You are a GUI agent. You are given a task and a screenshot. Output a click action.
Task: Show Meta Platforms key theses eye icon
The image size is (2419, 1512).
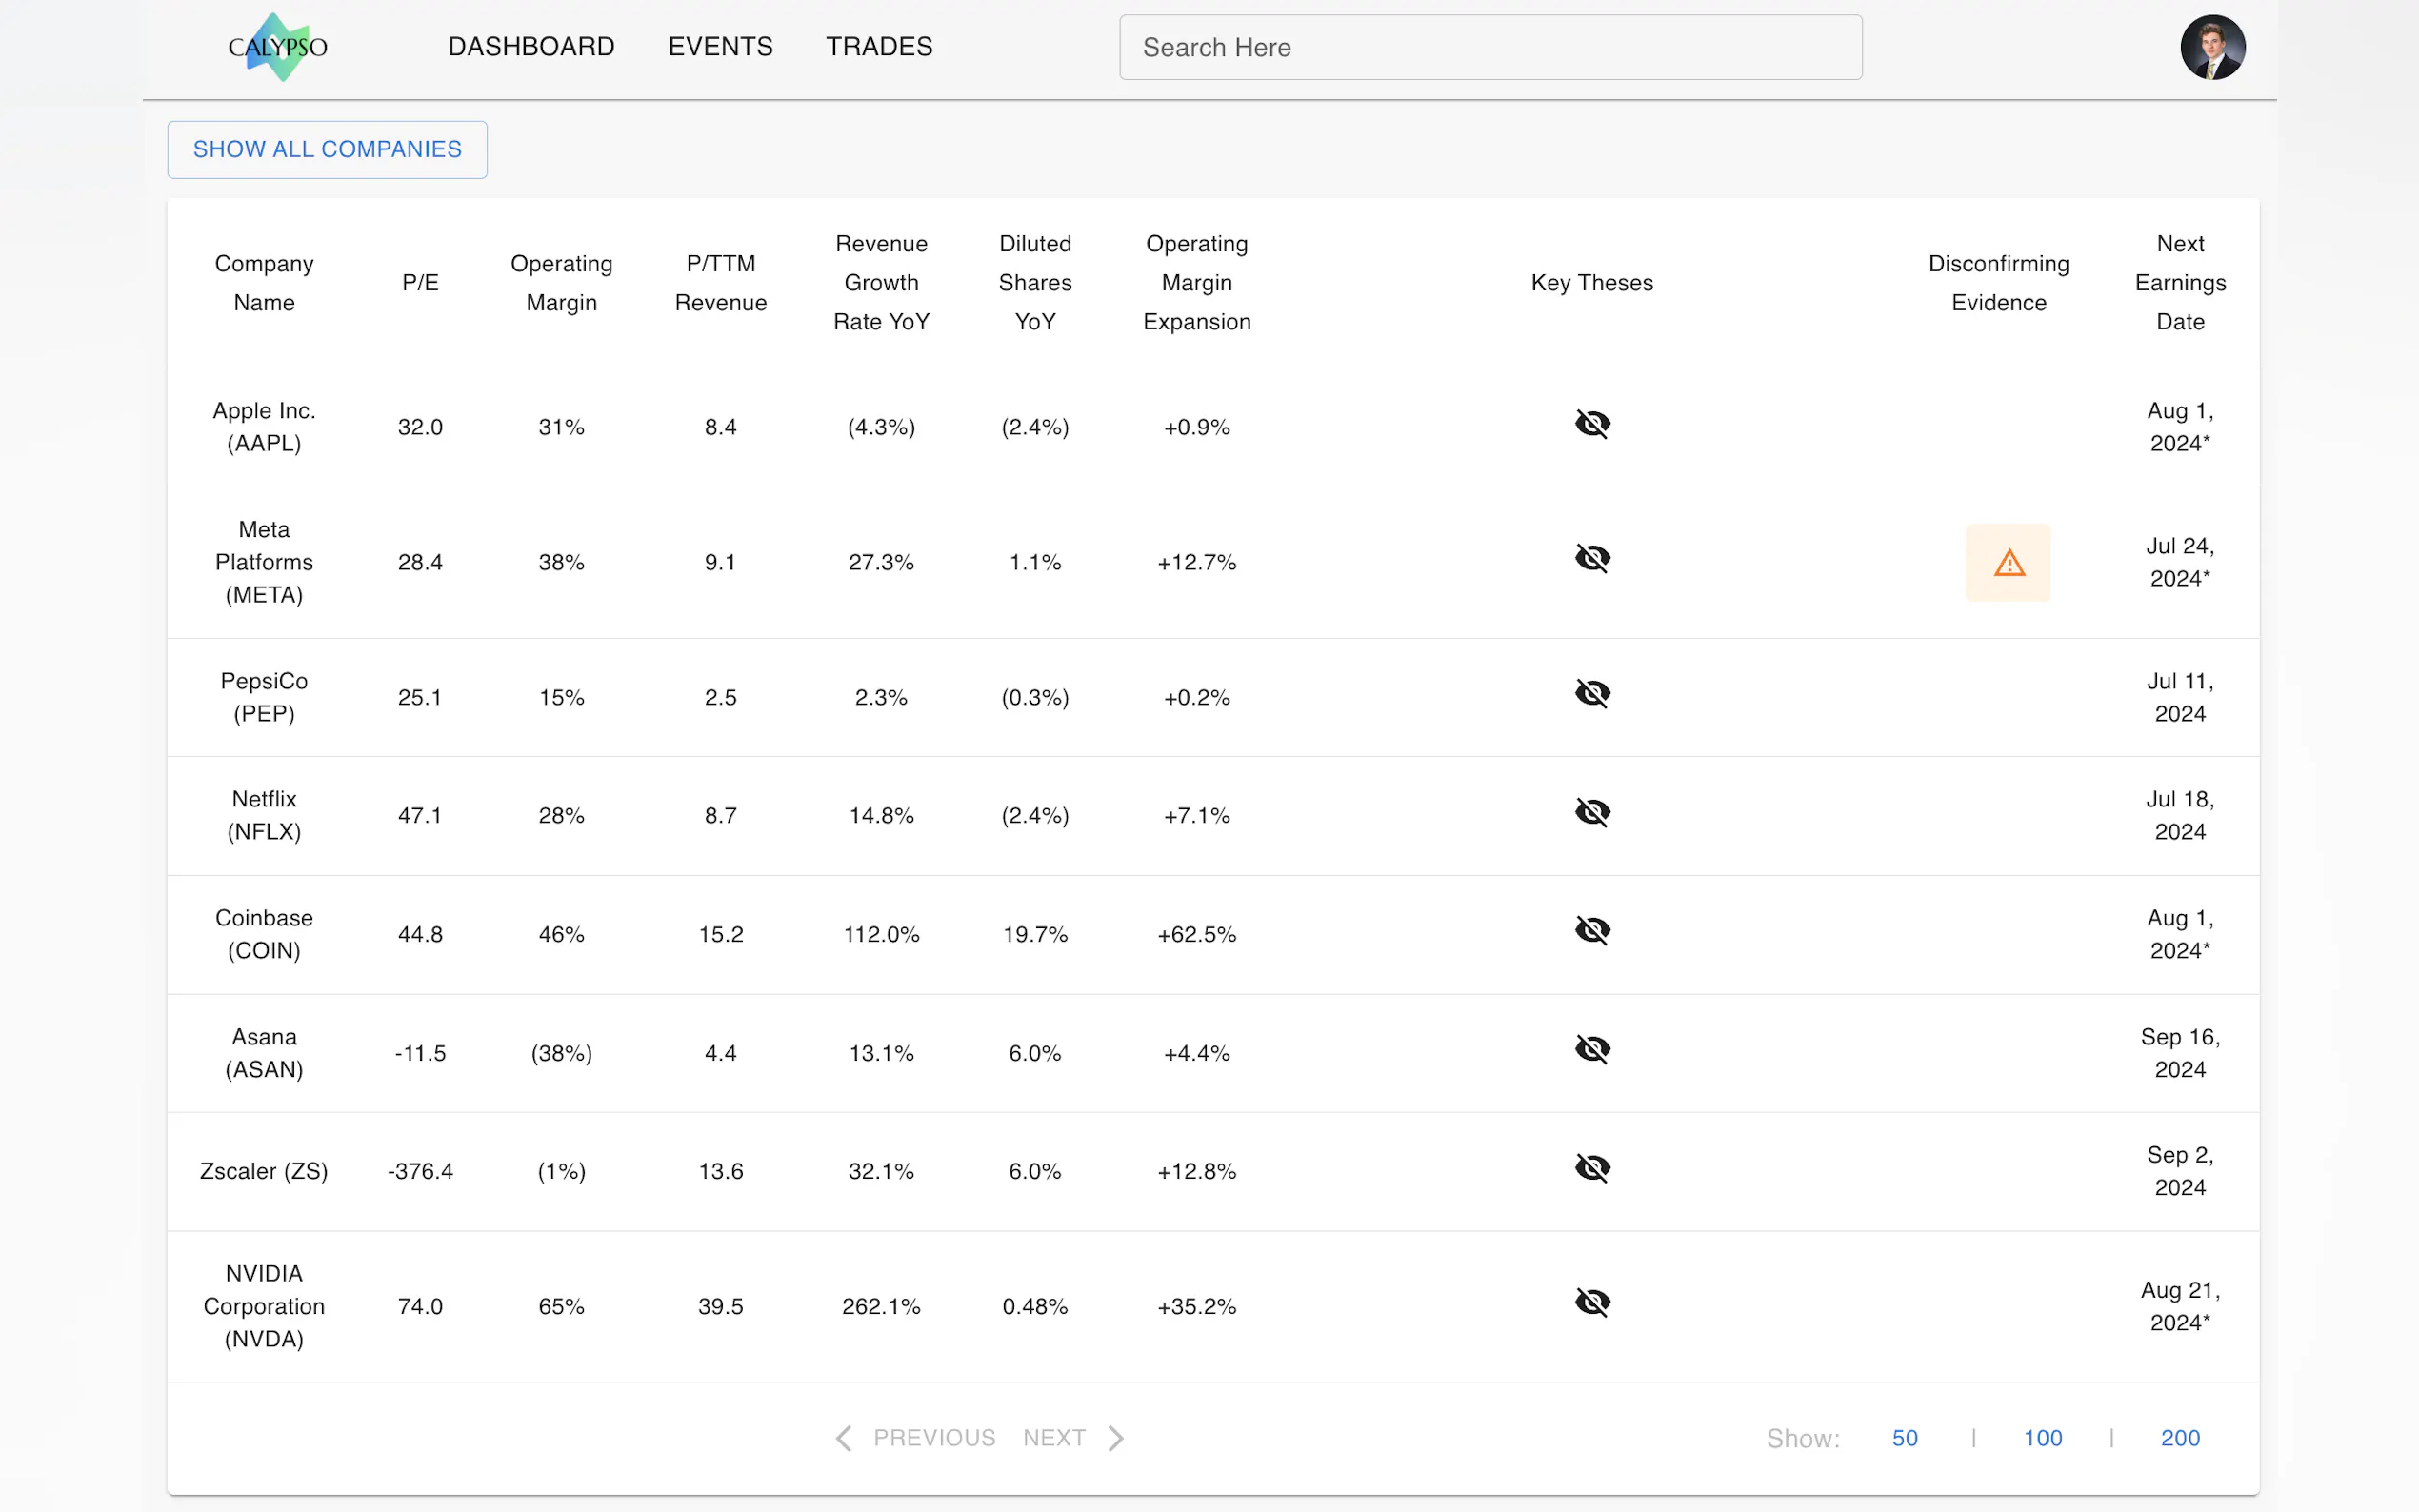[x=1592, y=559]
